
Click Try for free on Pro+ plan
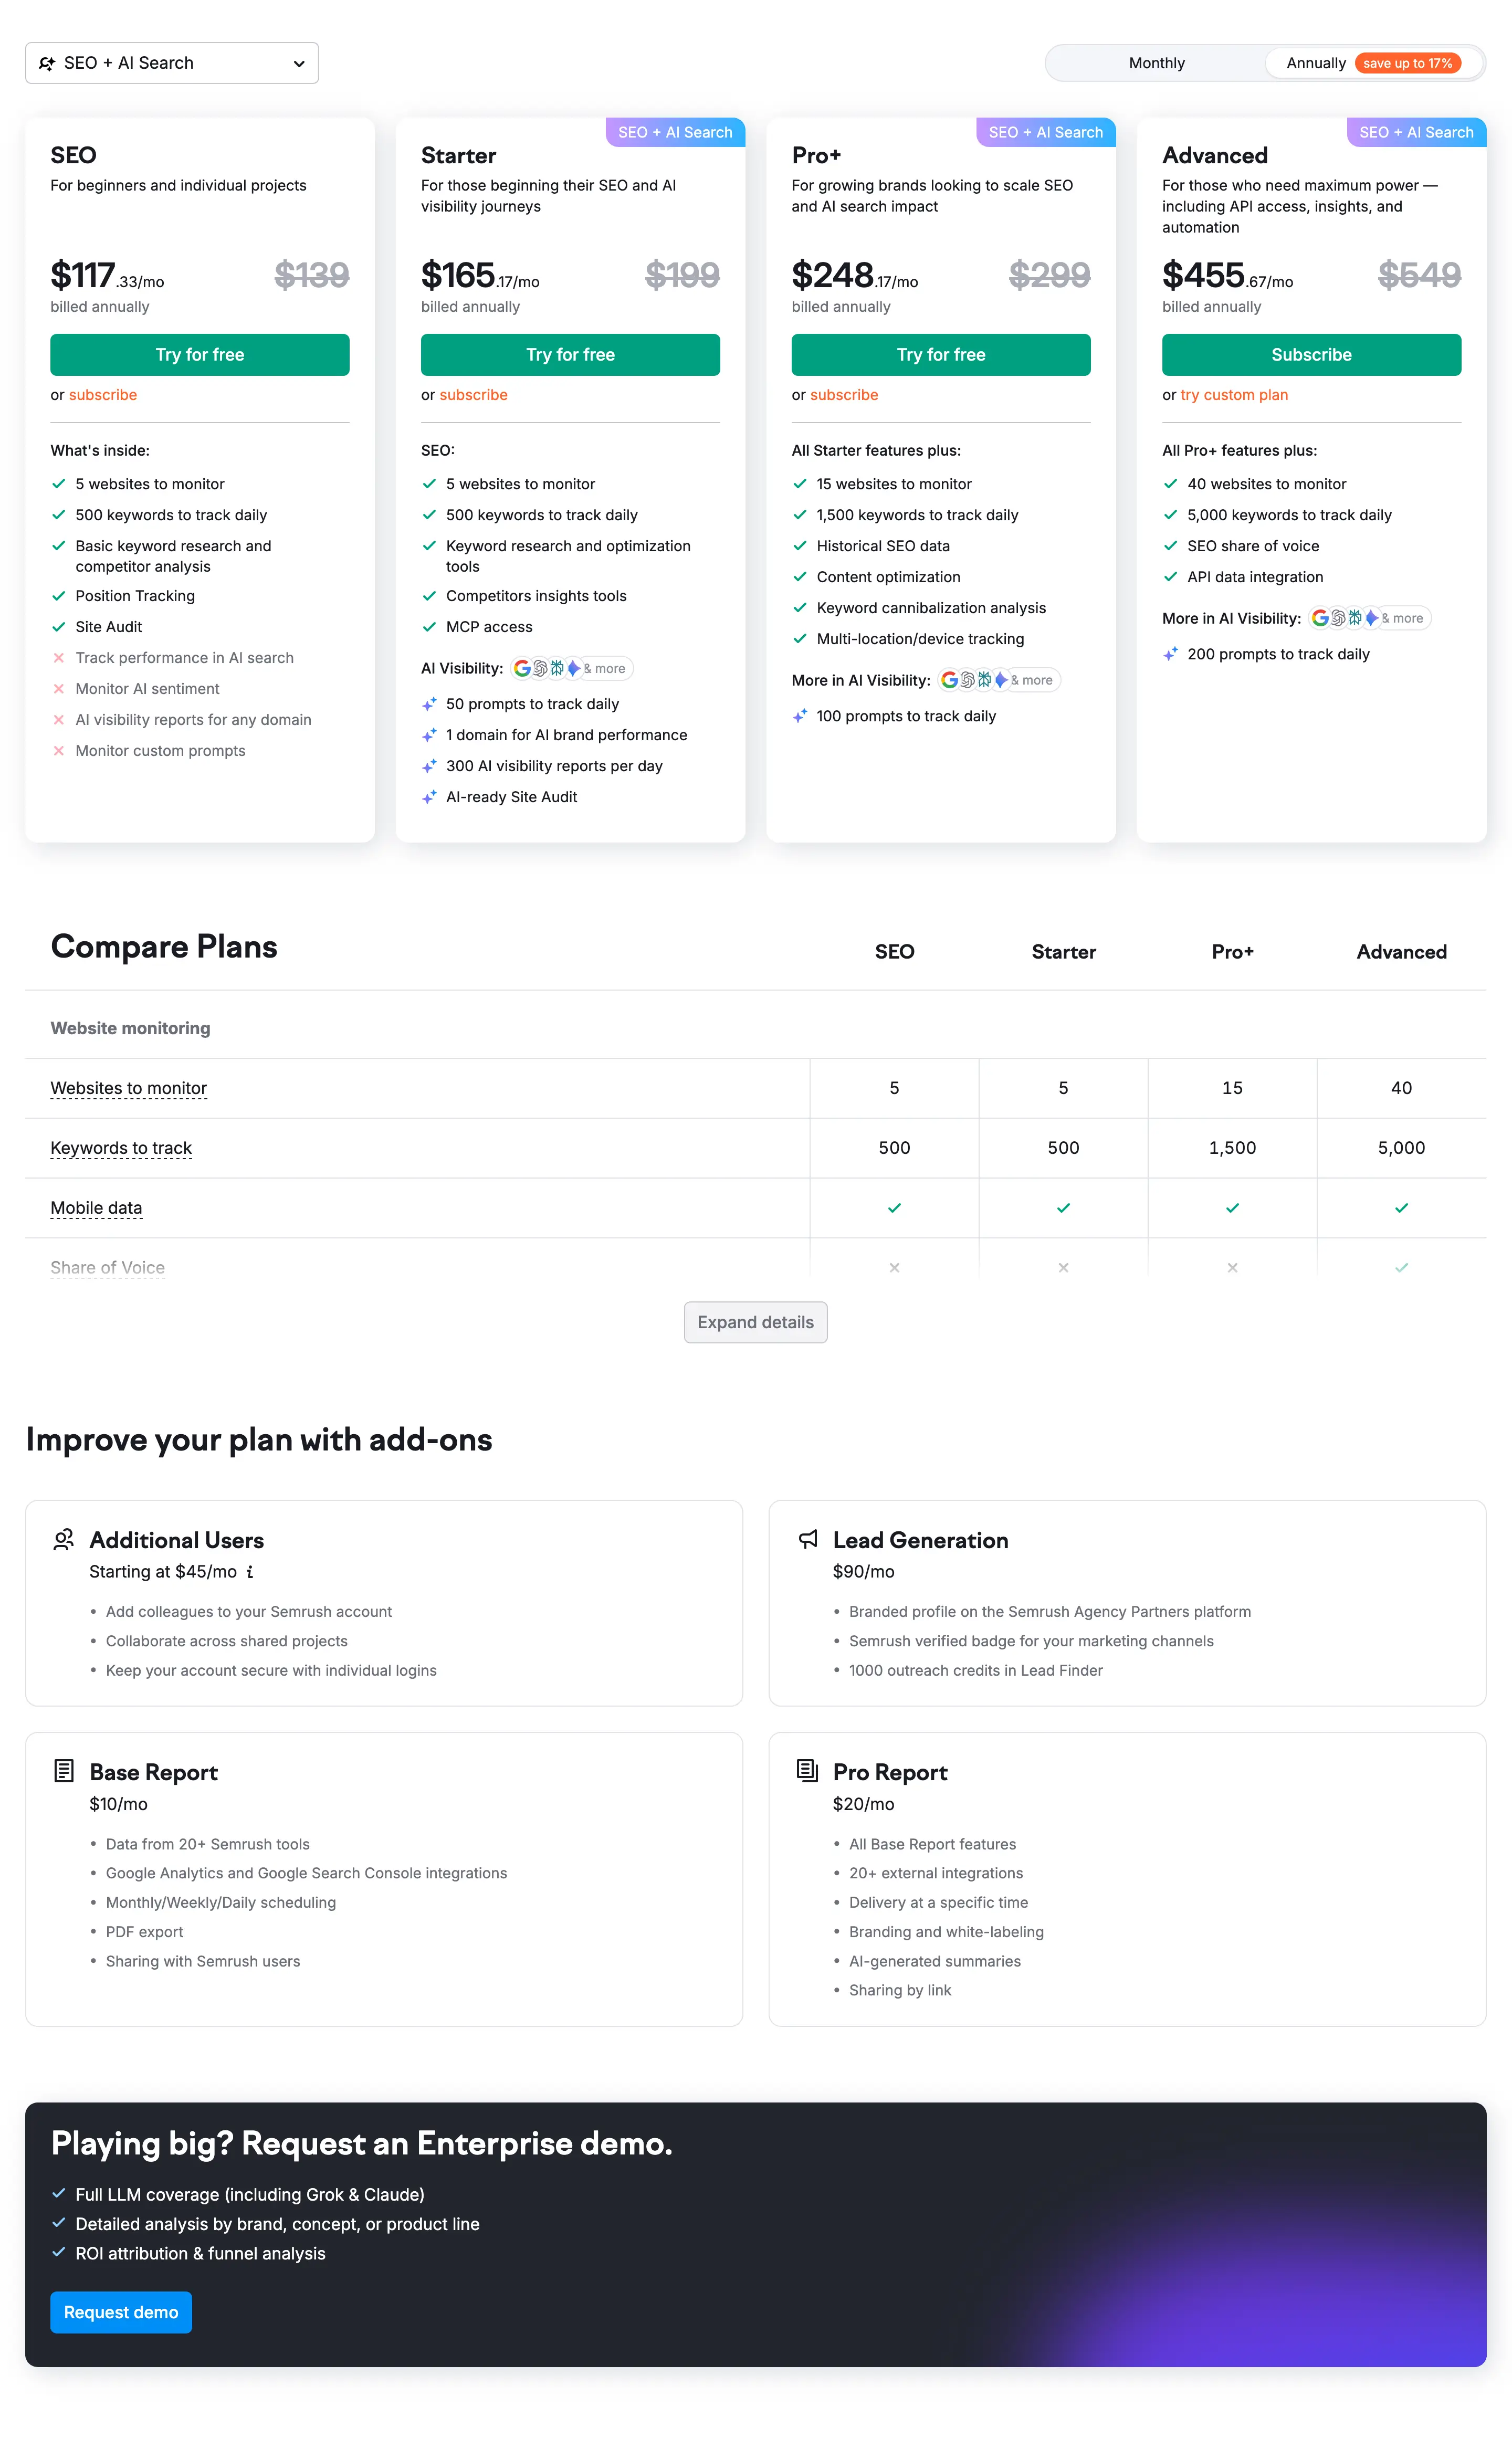point(941,355)
